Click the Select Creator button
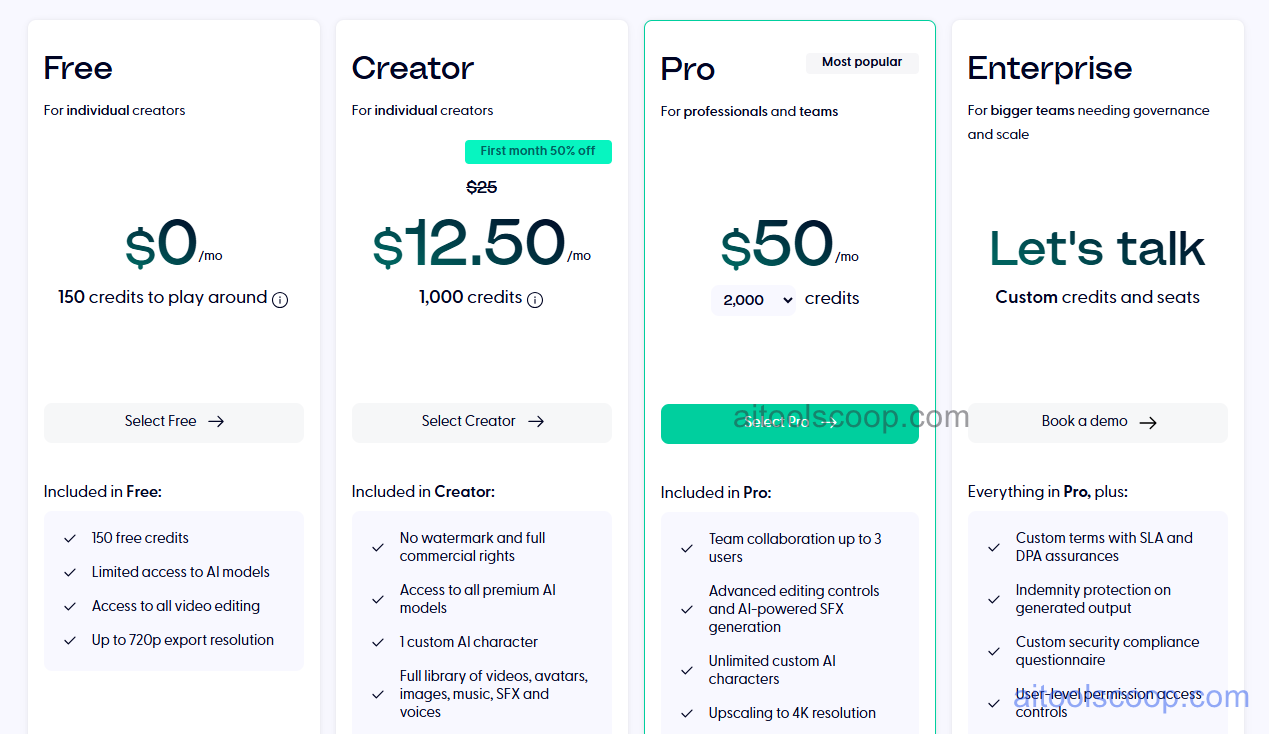The image size is (1269, 734). point(481,422)
